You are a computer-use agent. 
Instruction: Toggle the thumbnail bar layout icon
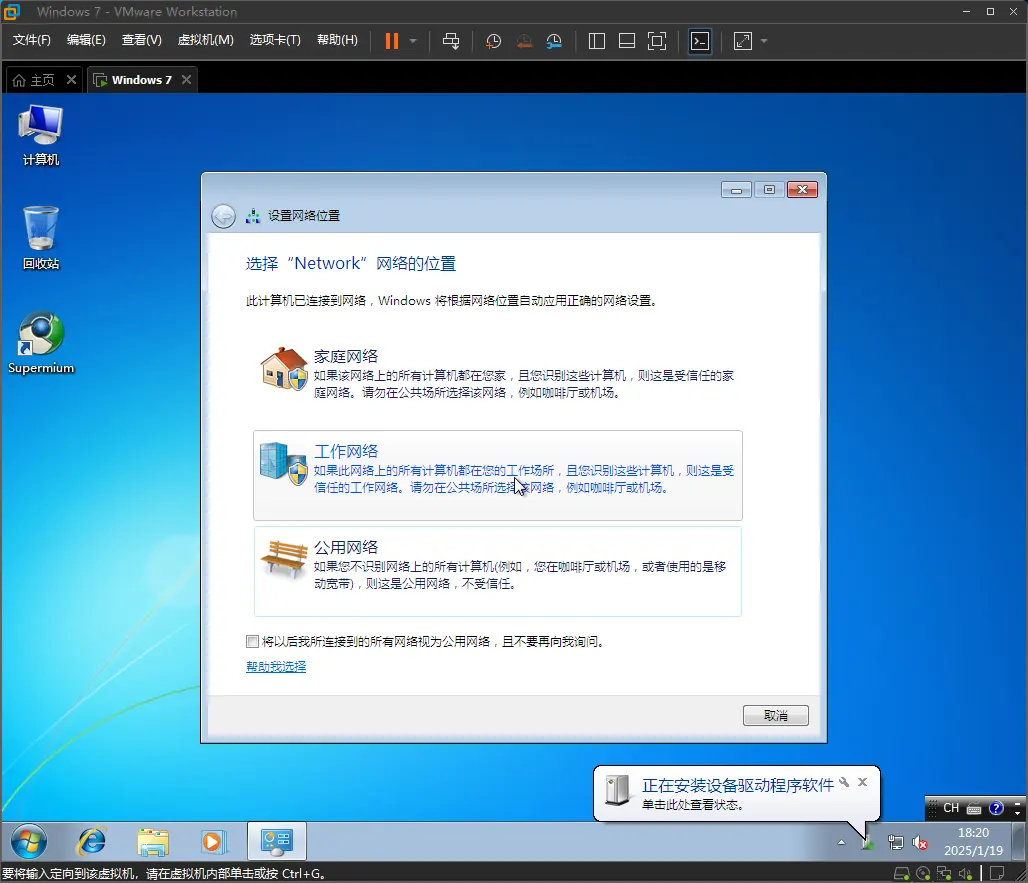(627, 41)
